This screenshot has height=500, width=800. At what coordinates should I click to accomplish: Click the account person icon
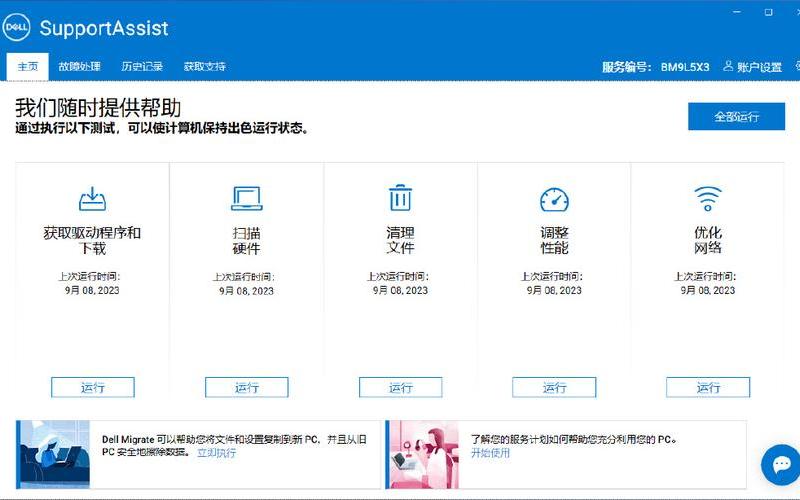(728, 66)
